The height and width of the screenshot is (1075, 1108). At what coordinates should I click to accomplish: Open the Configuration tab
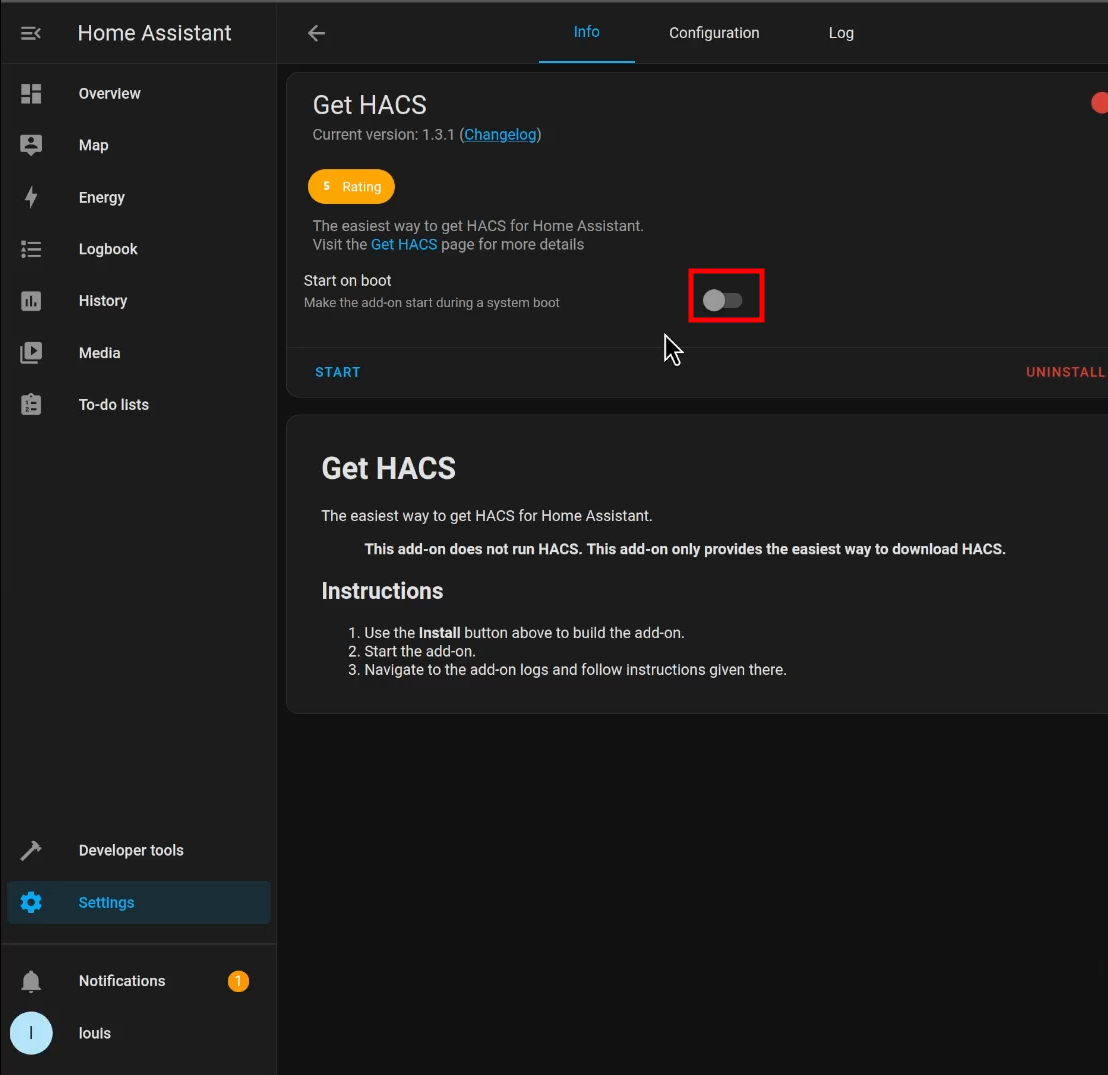coord(714,33)
